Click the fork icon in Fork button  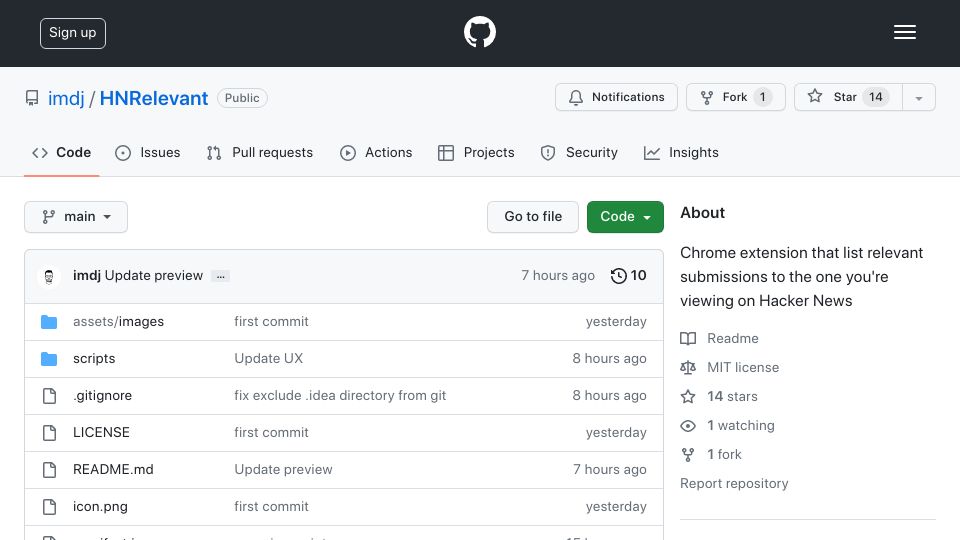[x=707, y=97]
